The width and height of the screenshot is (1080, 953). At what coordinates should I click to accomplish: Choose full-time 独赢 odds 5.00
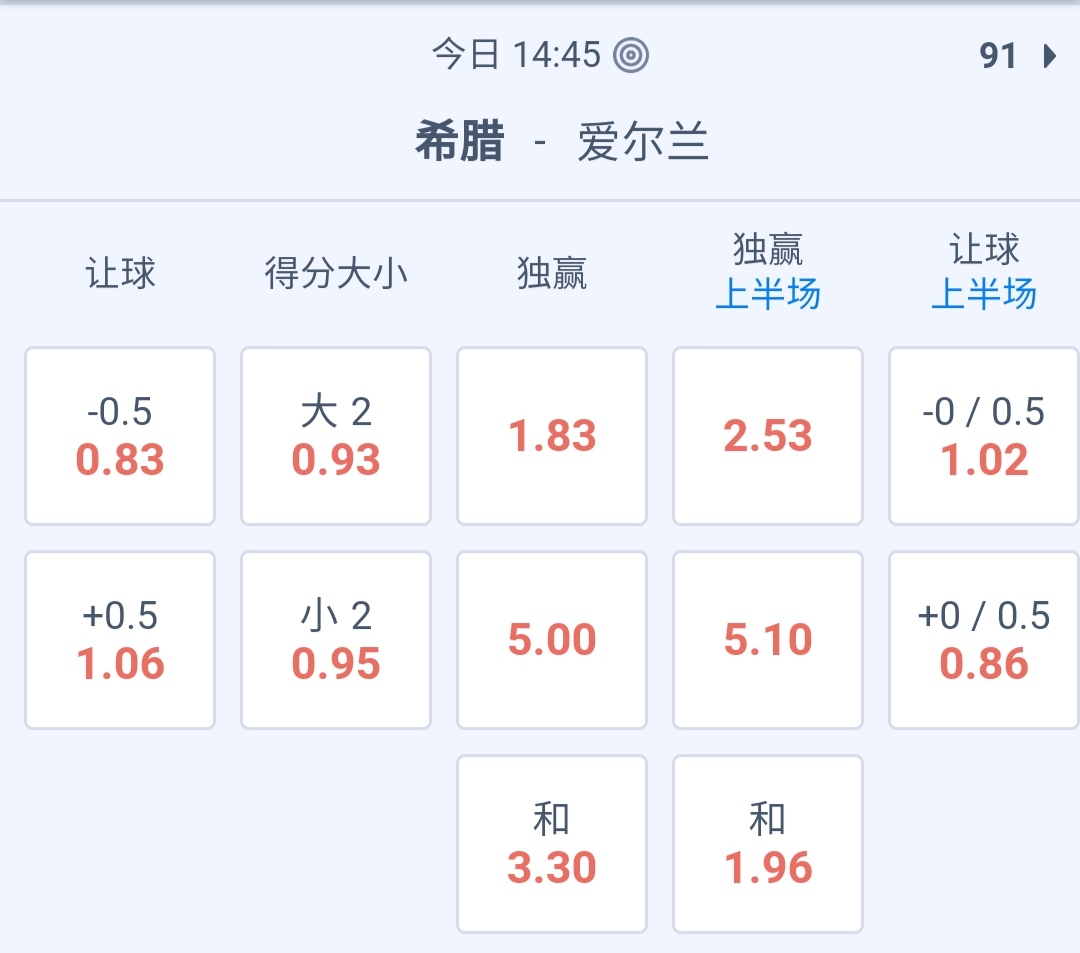tap(552, 640)
